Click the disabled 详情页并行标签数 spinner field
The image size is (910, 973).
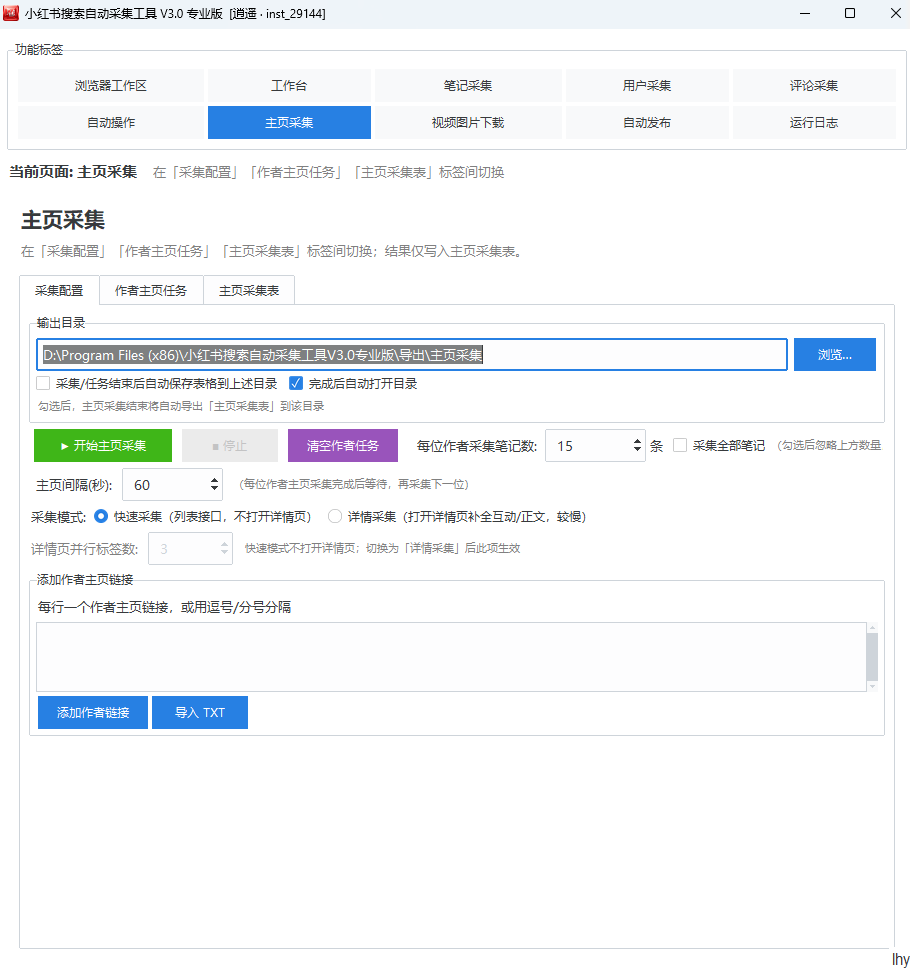191,549
